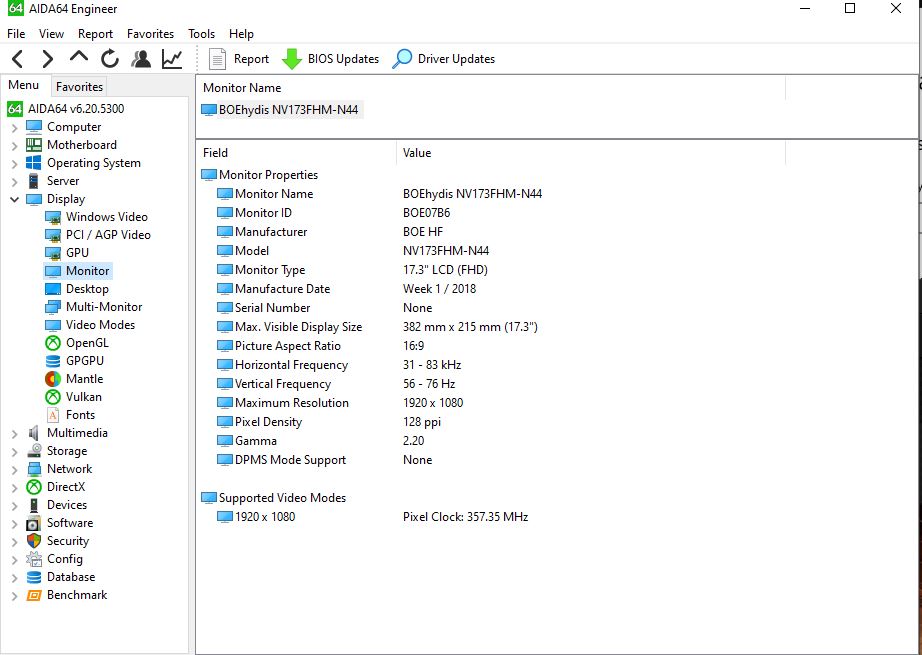
Task: Go back with the left arrow icon
Action: coord(18,59)
